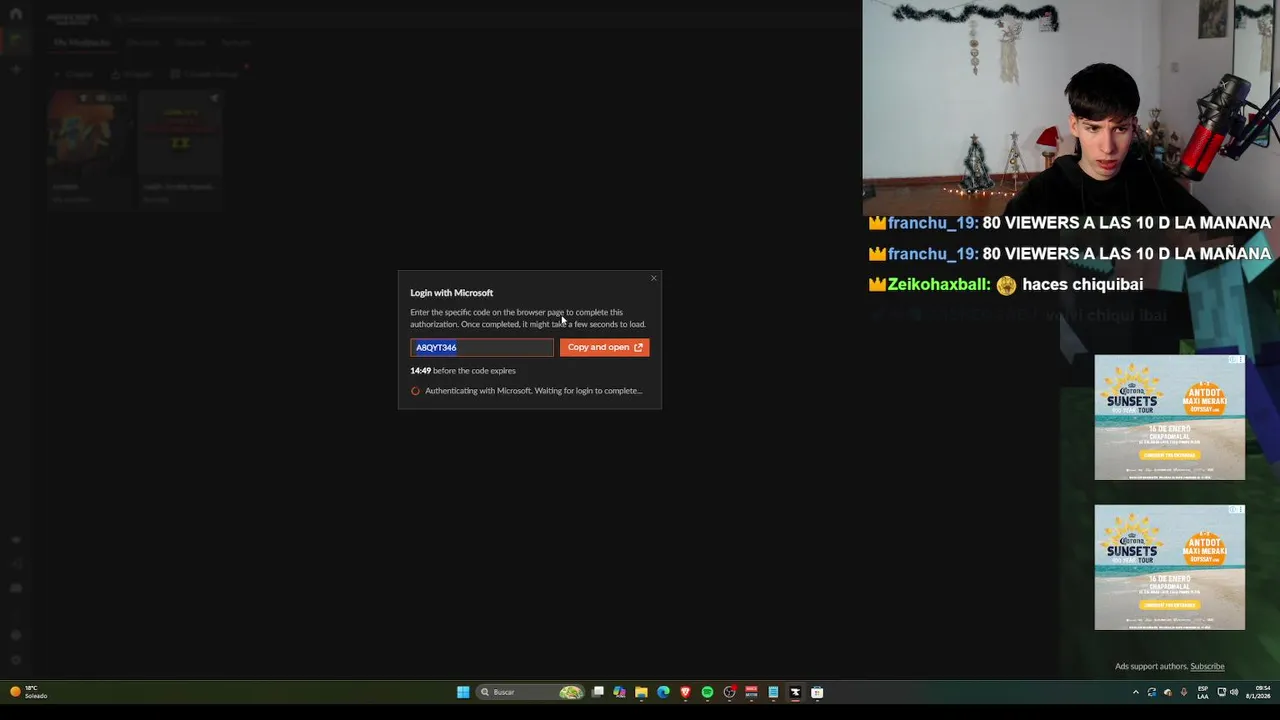Open the Notepad app on the taskbar
Image resolution: width=1280 pixels, height=720 pixels.
point(773,692)
